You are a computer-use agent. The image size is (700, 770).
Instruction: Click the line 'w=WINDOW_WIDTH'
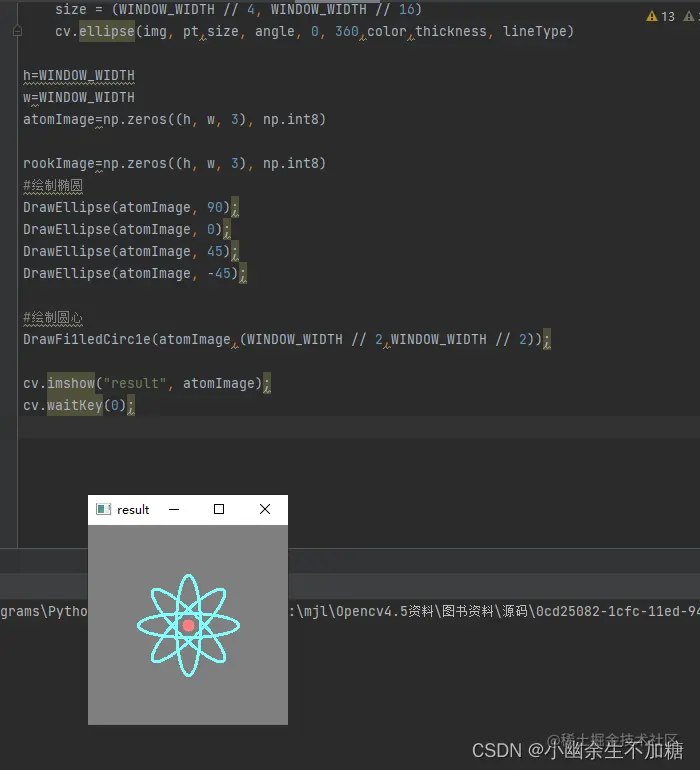(79, 97)
